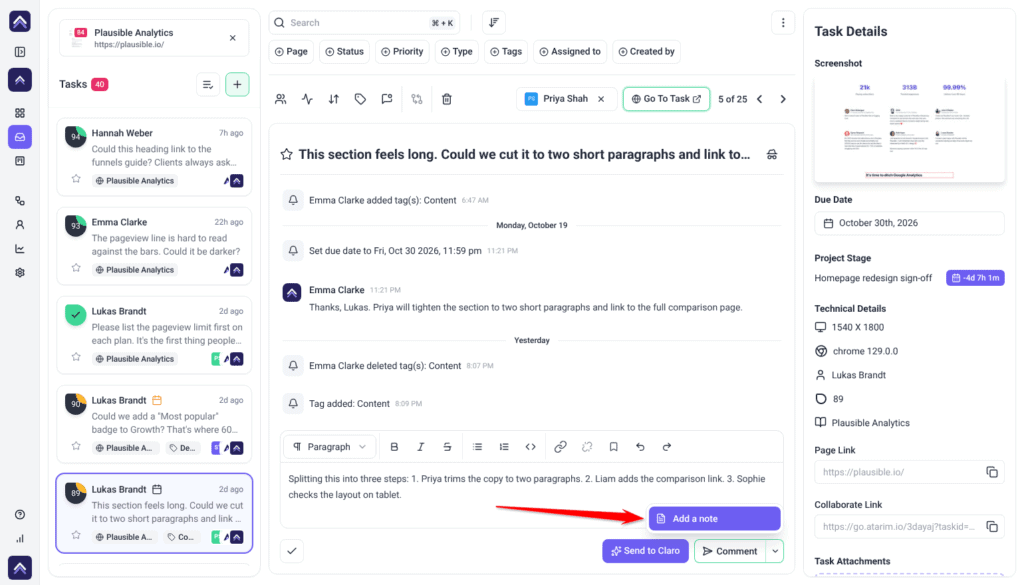Click the incognito icon next to the task title
The width and height of the screenshot is (1024, 585).
[772, 155]
